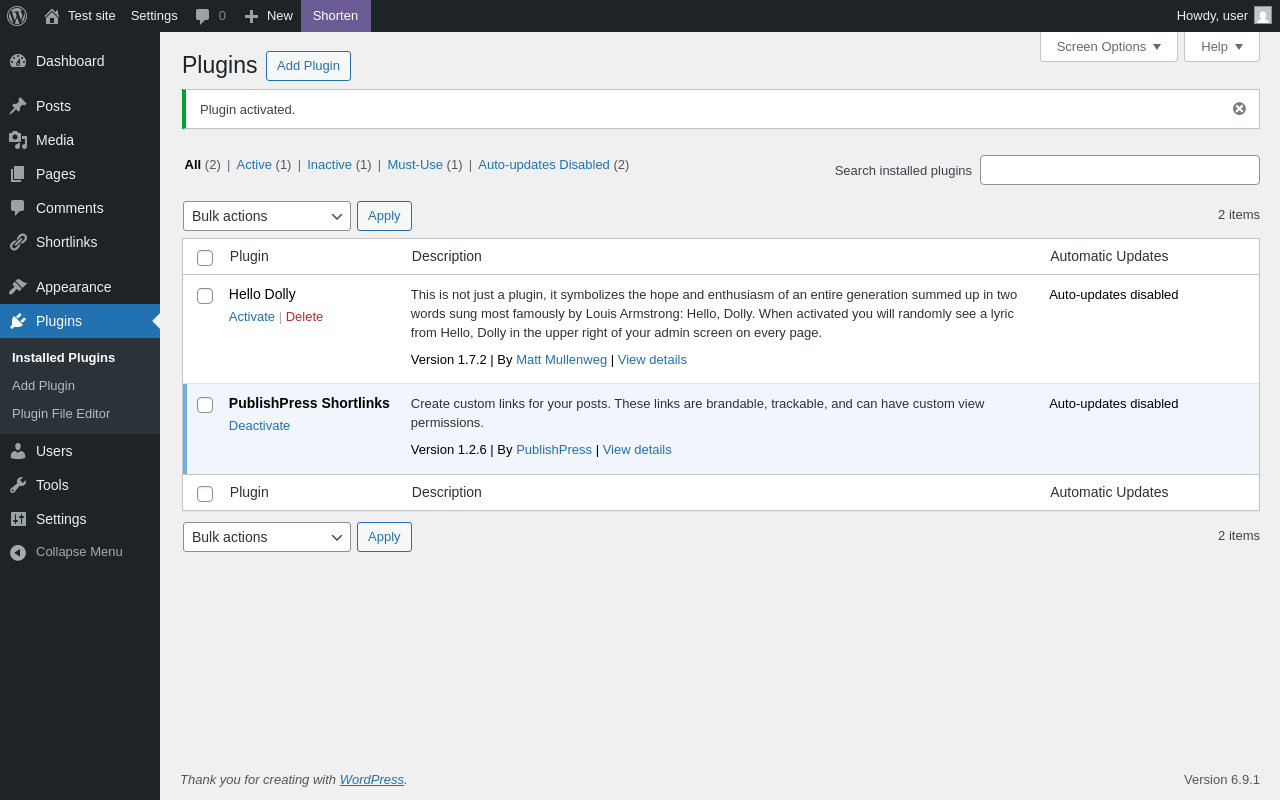Focus the Search installed plugins field
The image size is (1280, 800).
[x=1120, y=170]
